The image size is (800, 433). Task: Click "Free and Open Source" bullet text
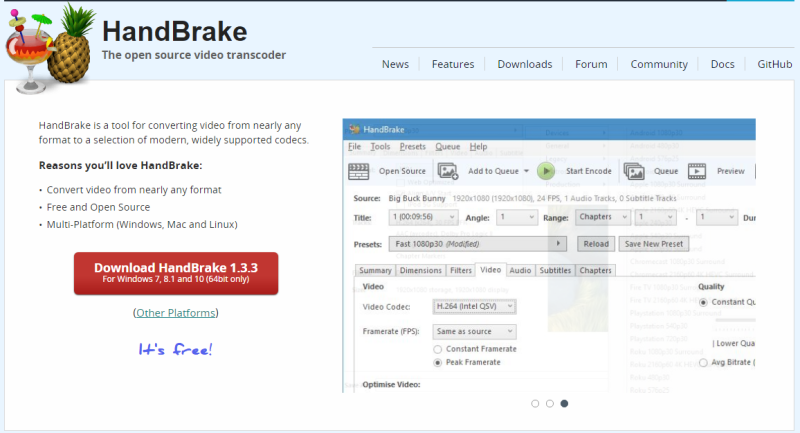coord(98,207)
